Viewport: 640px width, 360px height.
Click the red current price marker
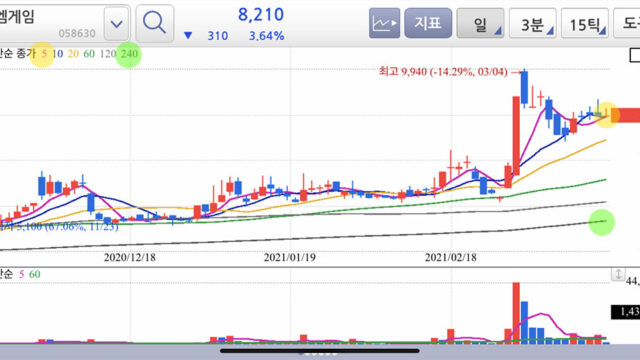point(625,115)
